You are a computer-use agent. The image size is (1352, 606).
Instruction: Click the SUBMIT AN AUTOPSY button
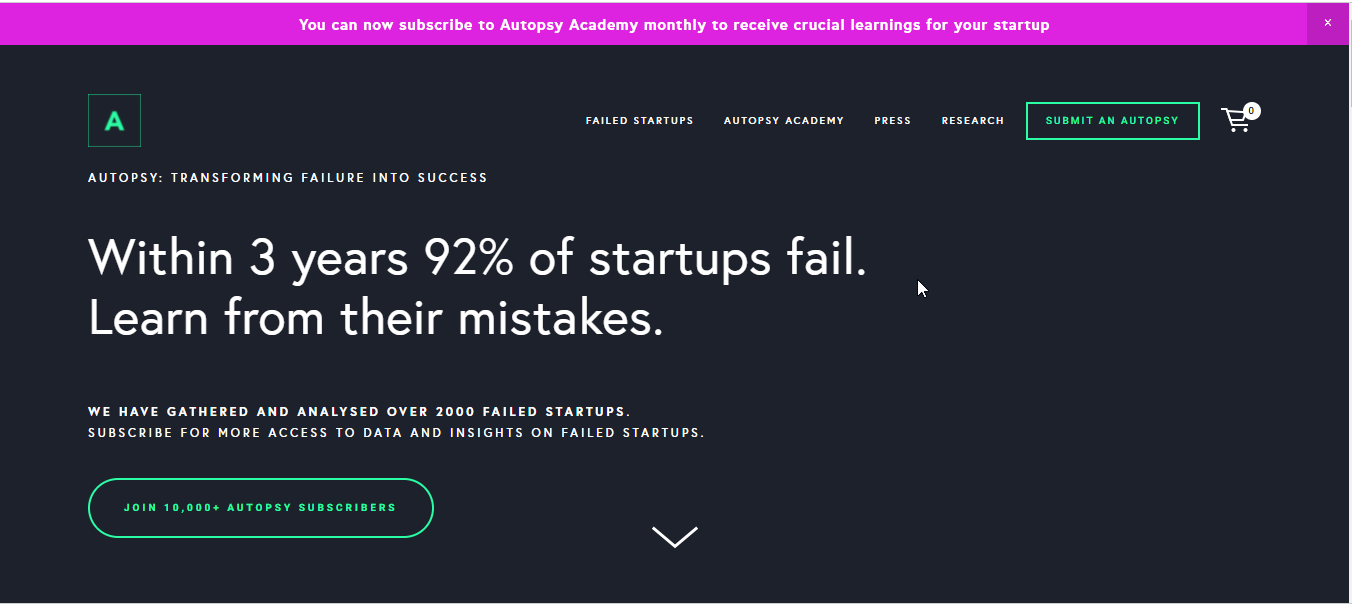click(x=1112, y=120)
